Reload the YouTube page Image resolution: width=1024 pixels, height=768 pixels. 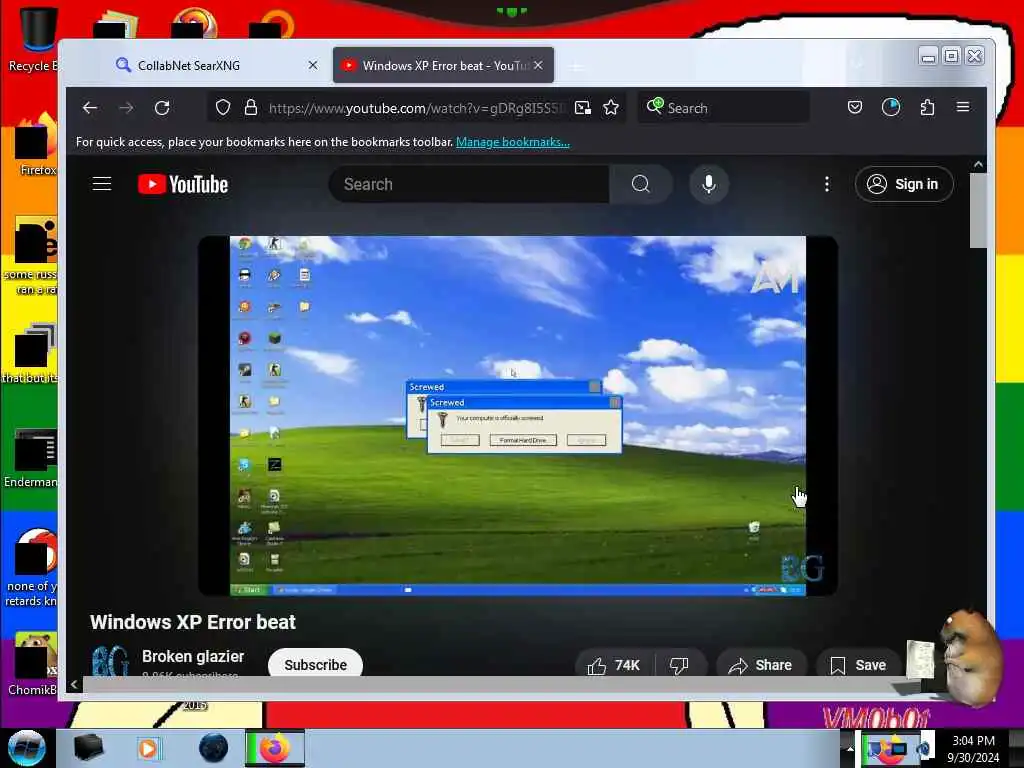pos(162,108)
